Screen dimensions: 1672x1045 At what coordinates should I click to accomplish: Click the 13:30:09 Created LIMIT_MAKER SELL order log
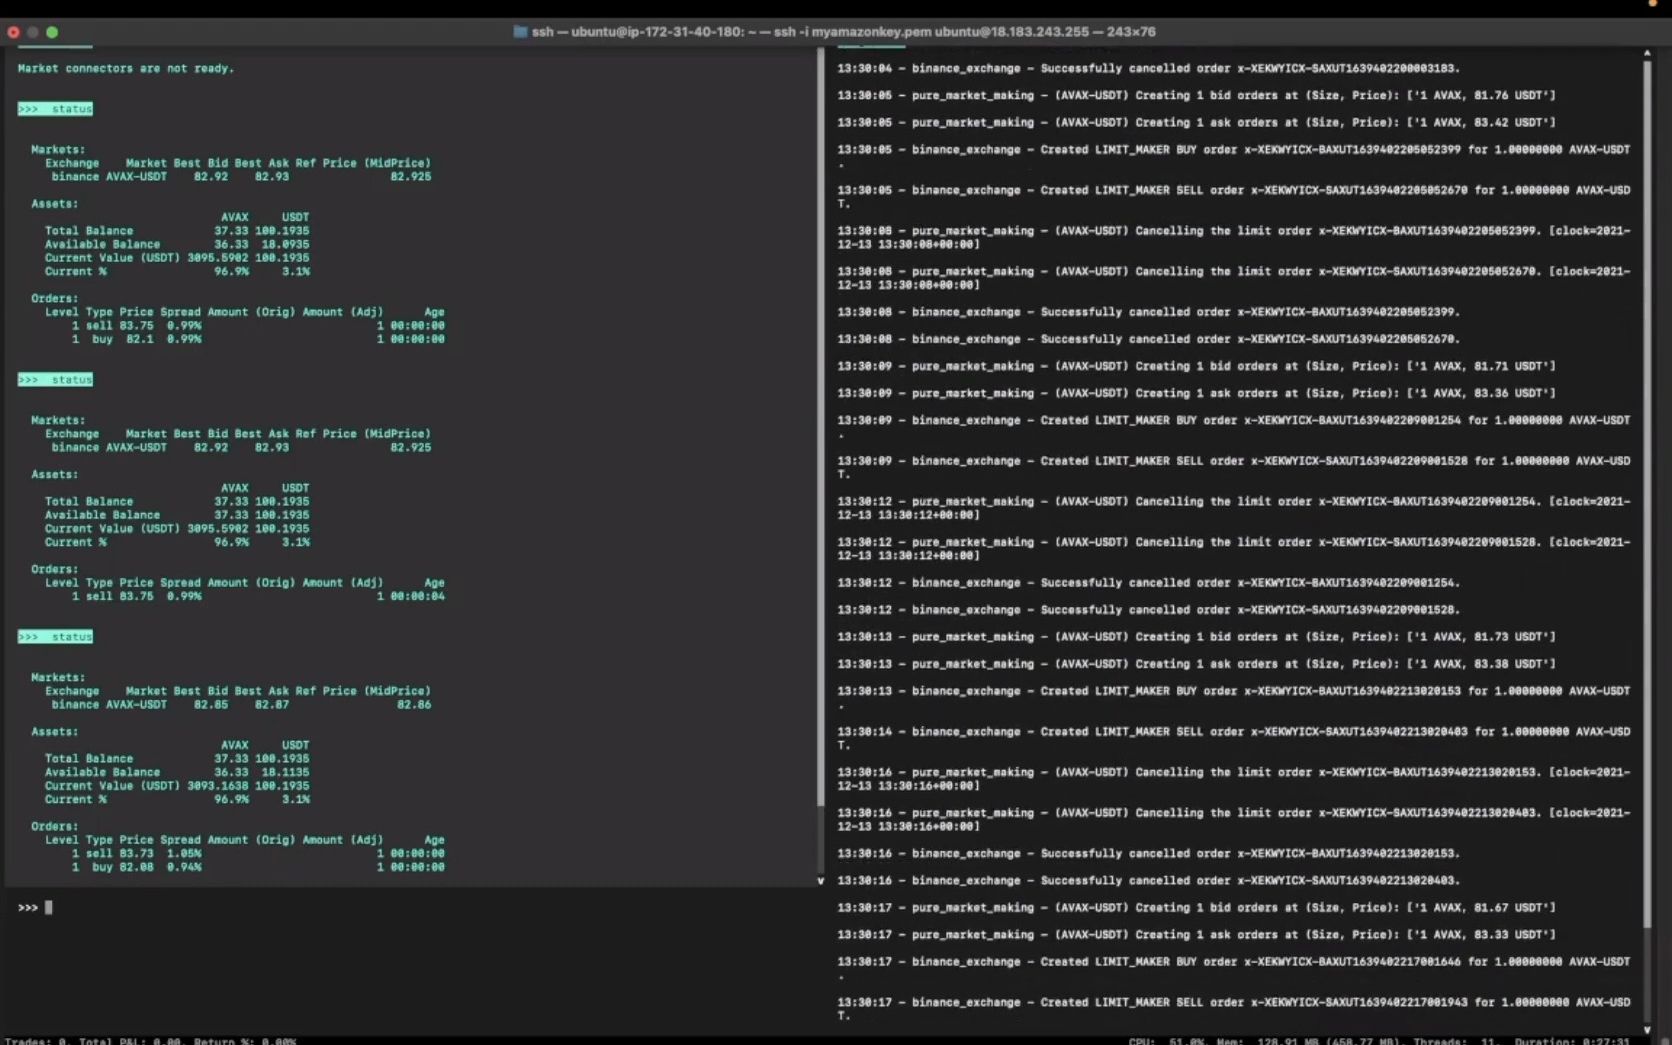coord(1233,467)
